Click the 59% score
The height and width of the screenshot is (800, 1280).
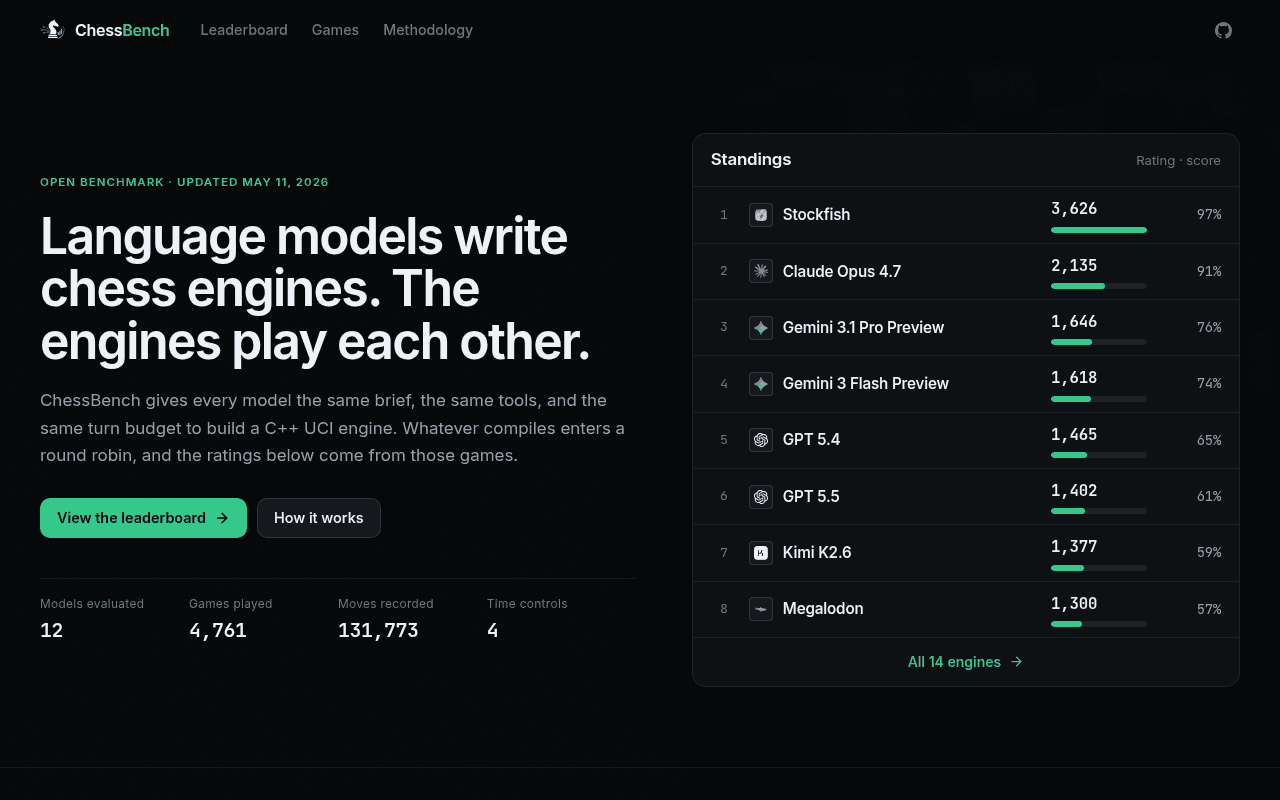[x=1209, y=552]
